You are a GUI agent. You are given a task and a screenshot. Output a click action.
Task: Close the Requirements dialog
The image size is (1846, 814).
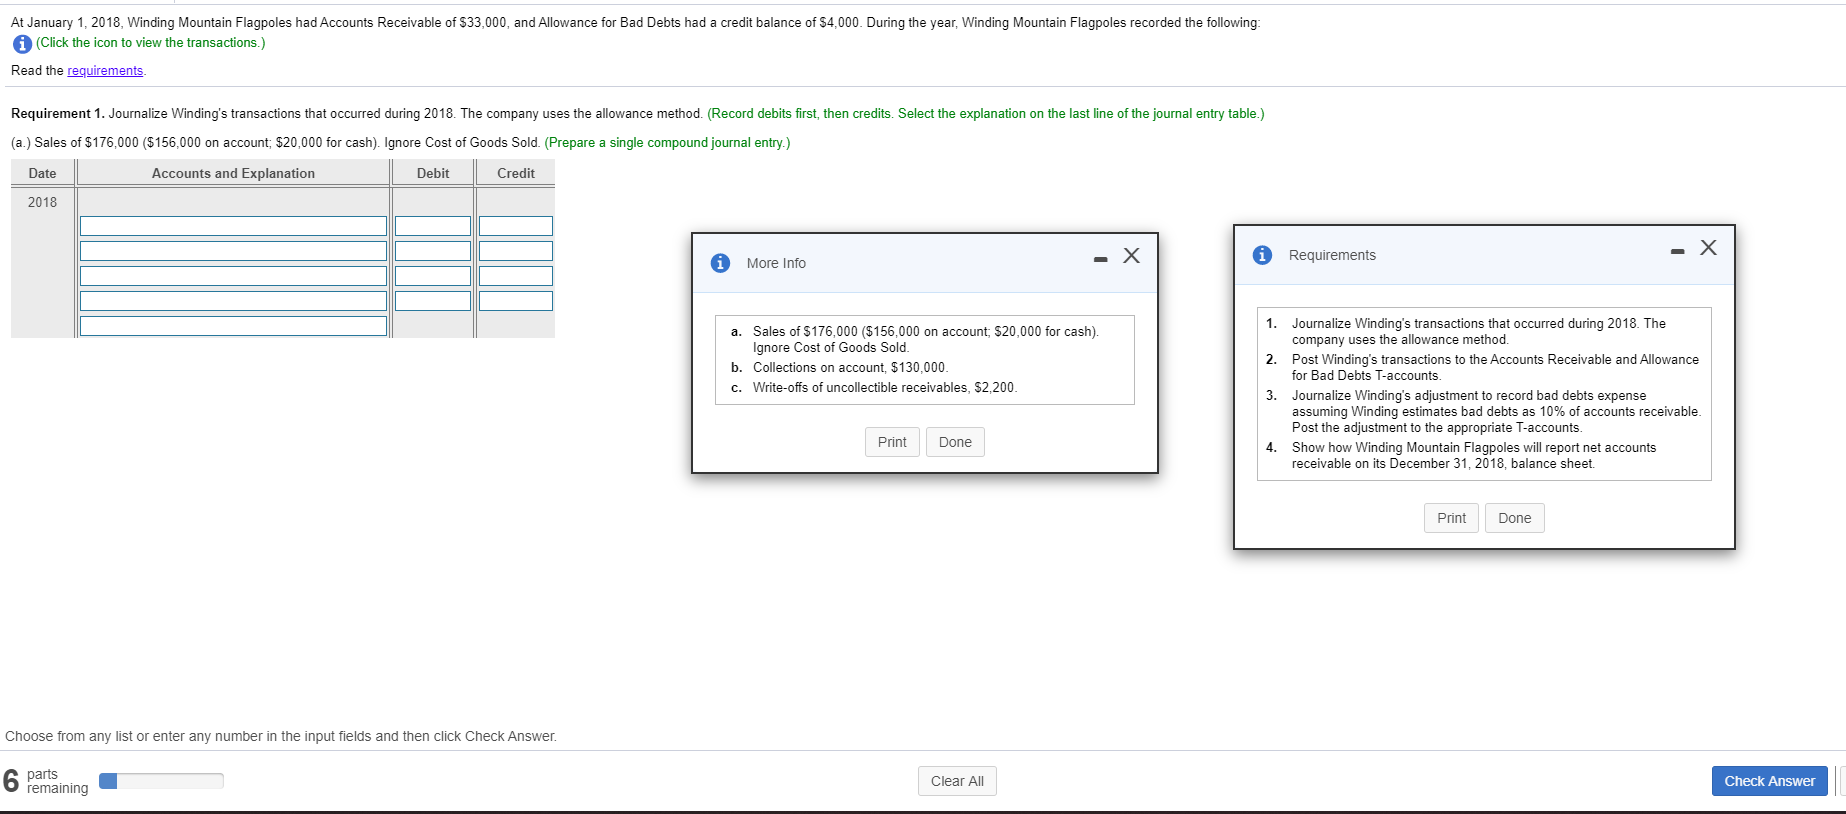[x=1708, y=248]
